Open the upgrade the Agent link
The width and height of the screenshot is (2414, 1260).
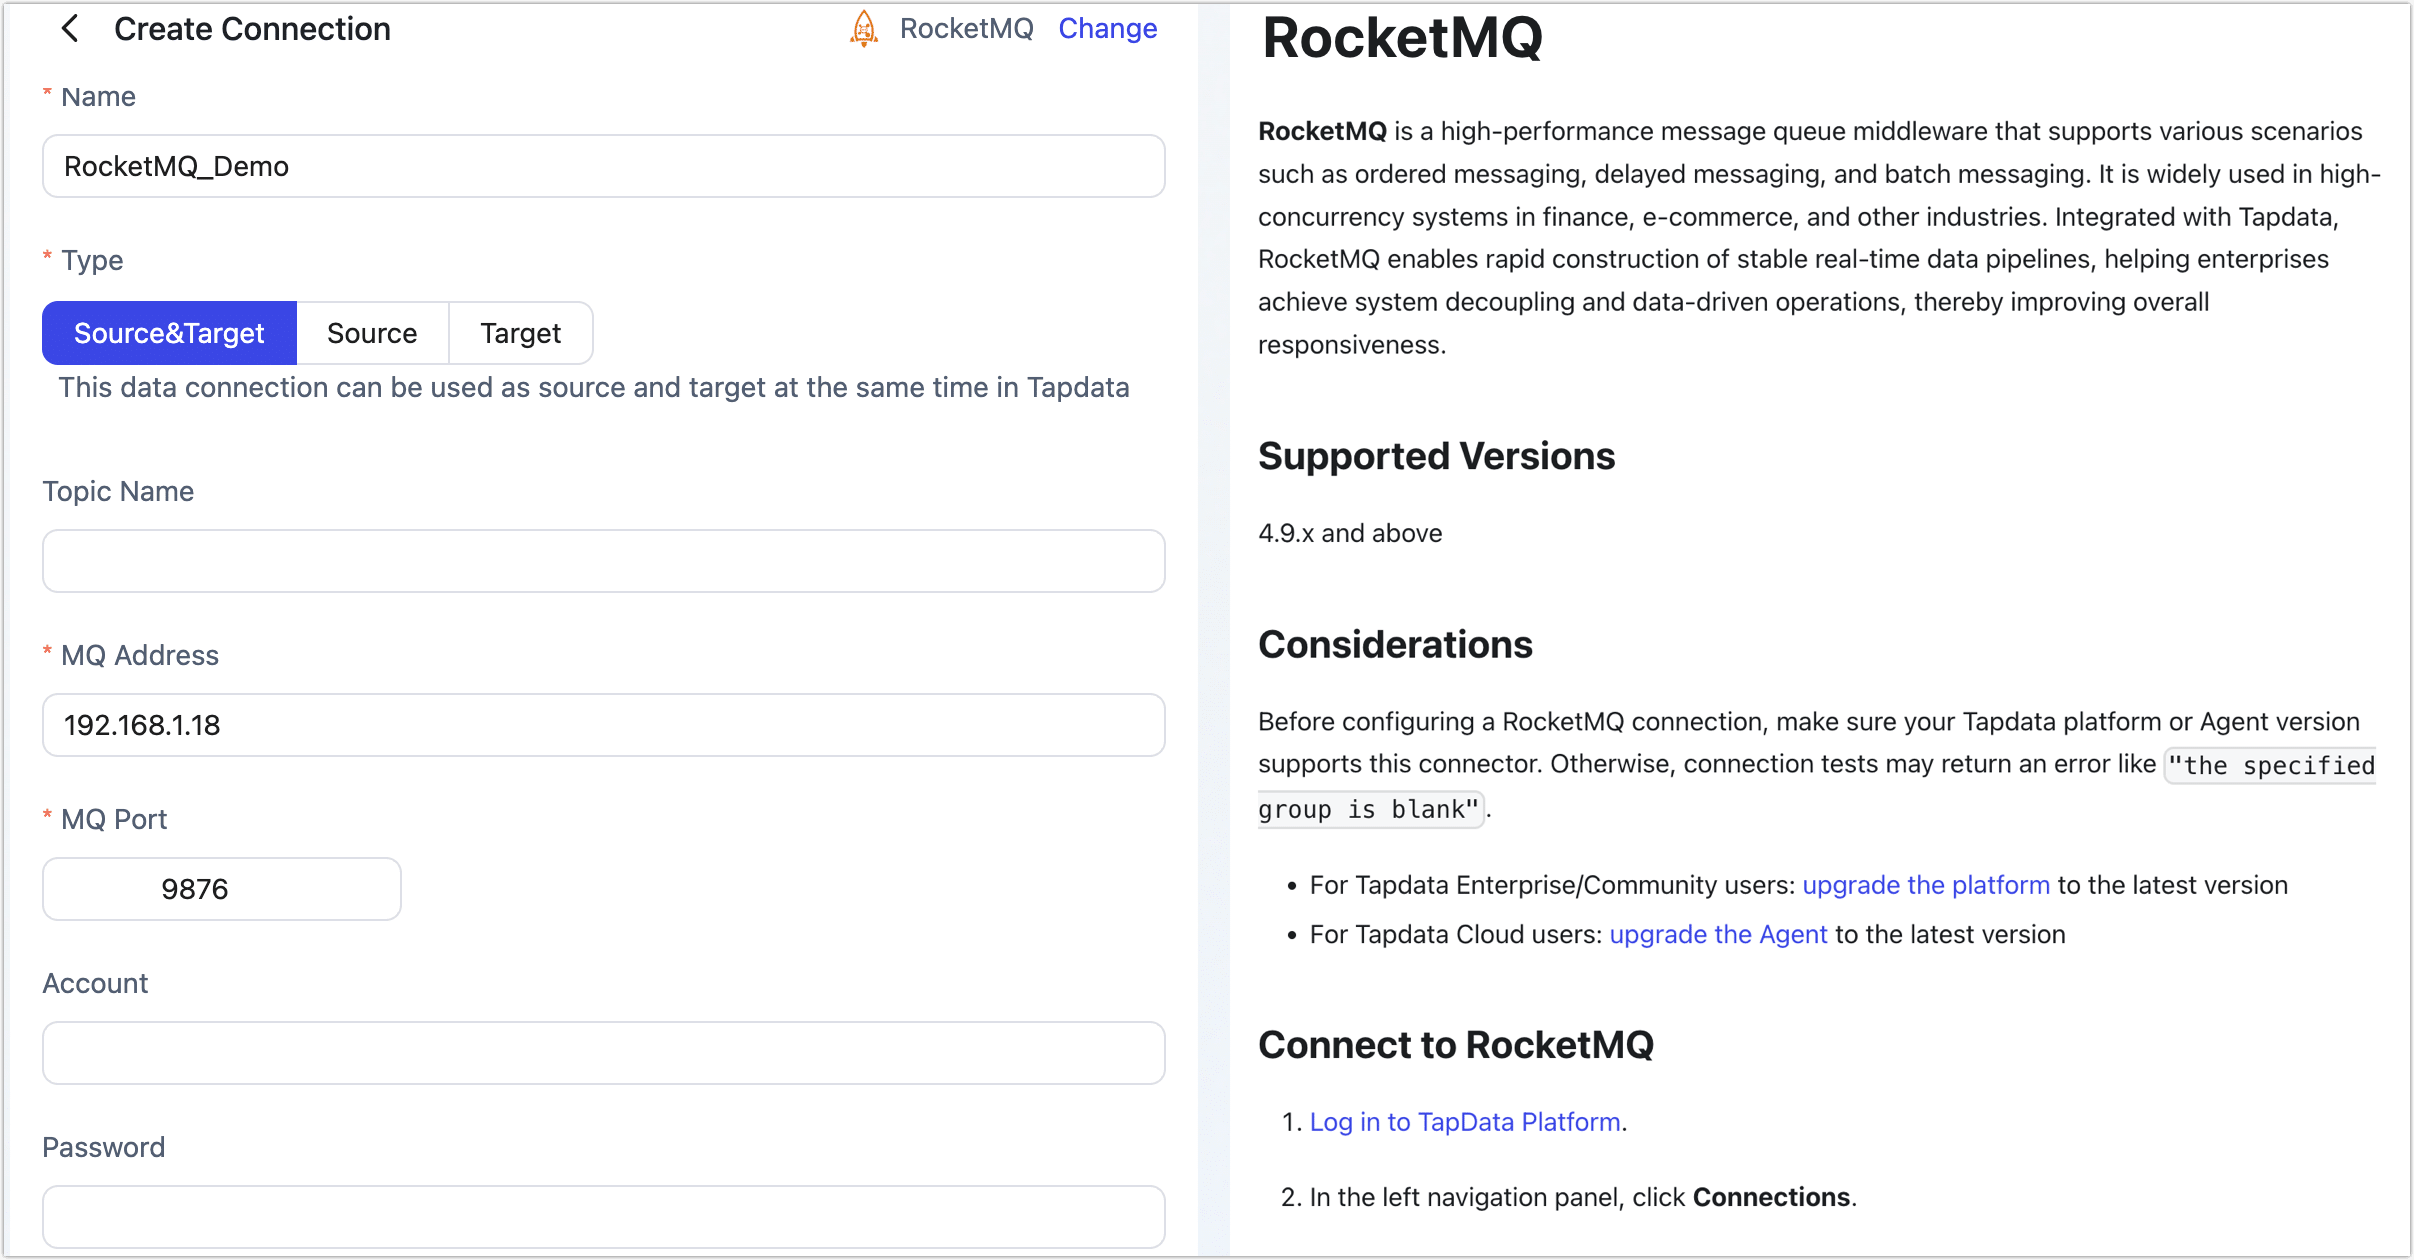(x=1717, y=934)
